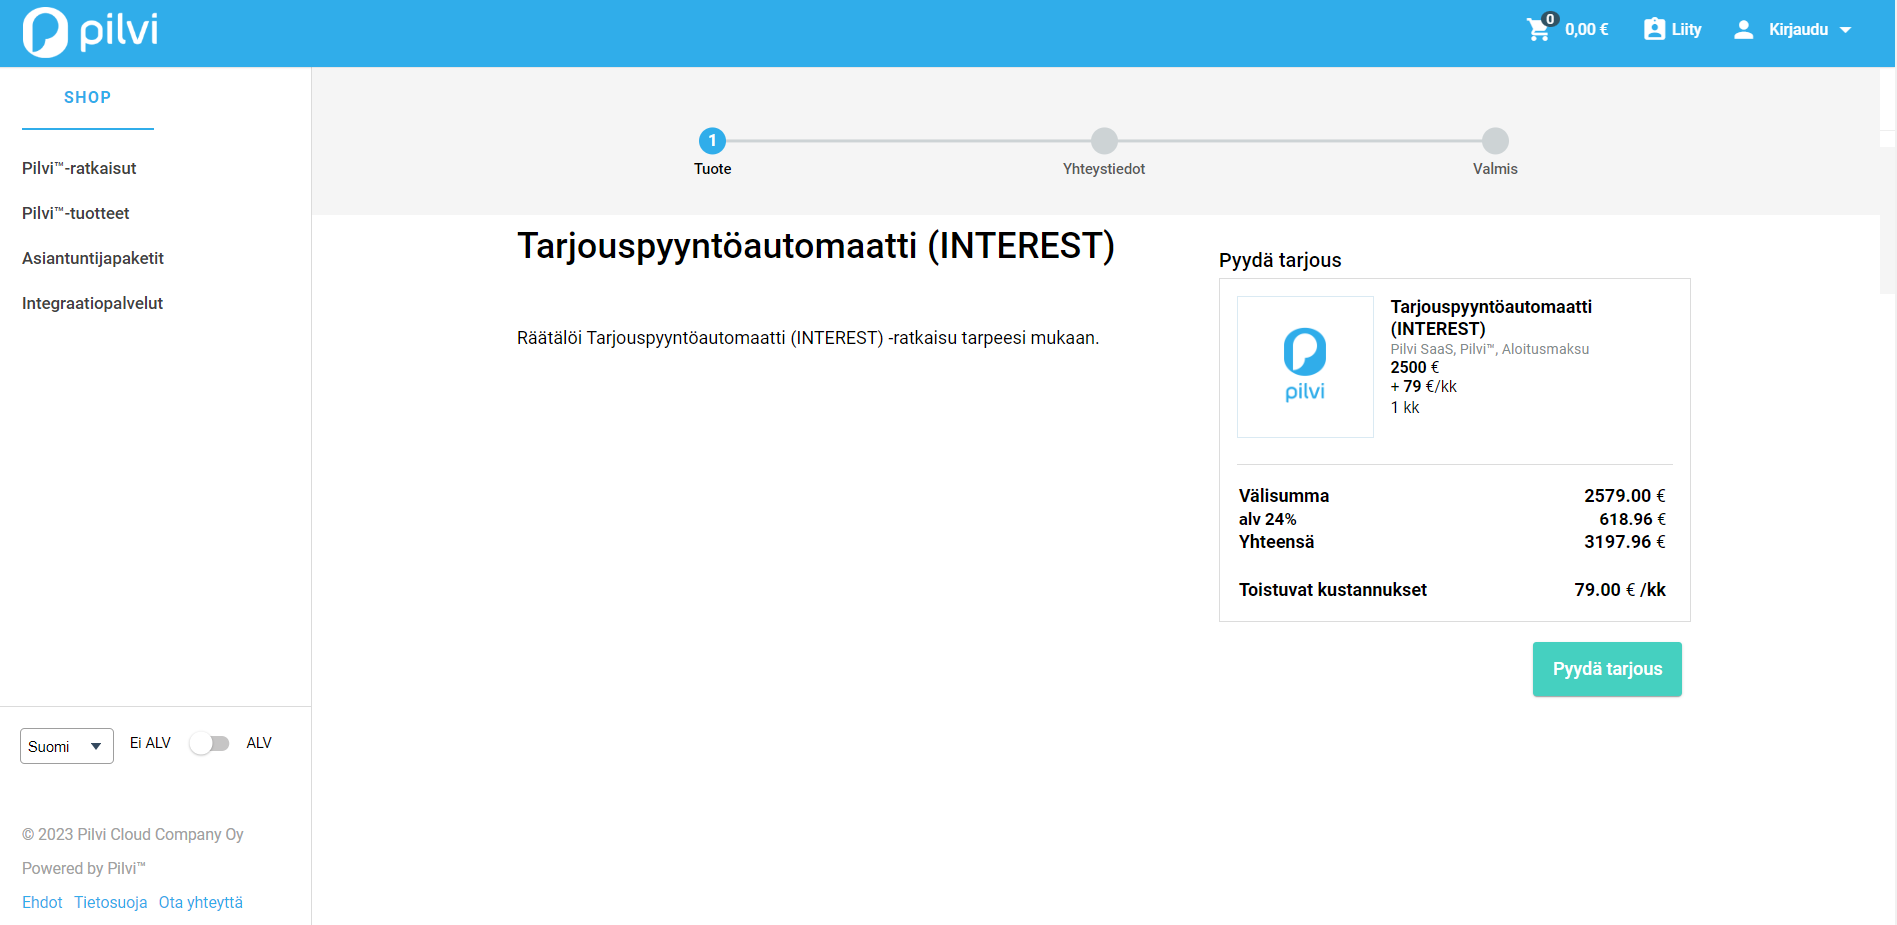Click the 'Pyydä tarjous' section heading

pyautogui.click(x=1280, y=260)
